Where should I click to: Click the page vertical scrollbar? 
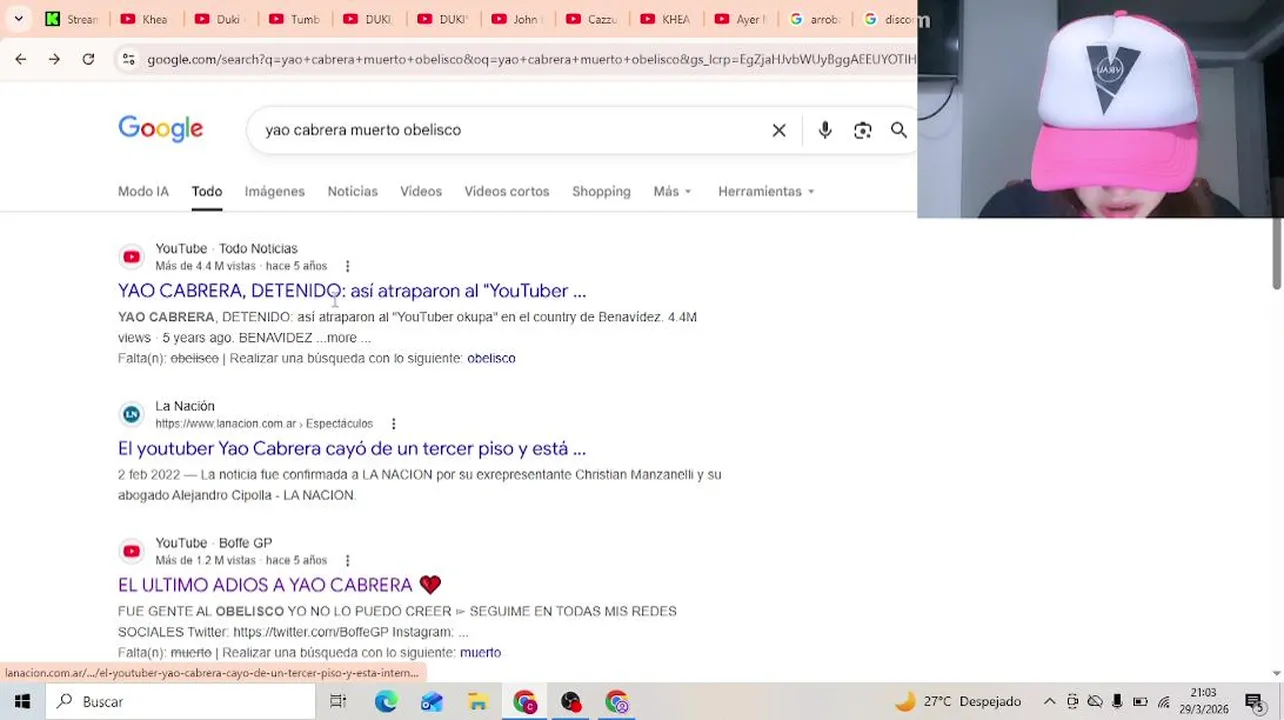pyautogui.click(x=1277, y=253)
